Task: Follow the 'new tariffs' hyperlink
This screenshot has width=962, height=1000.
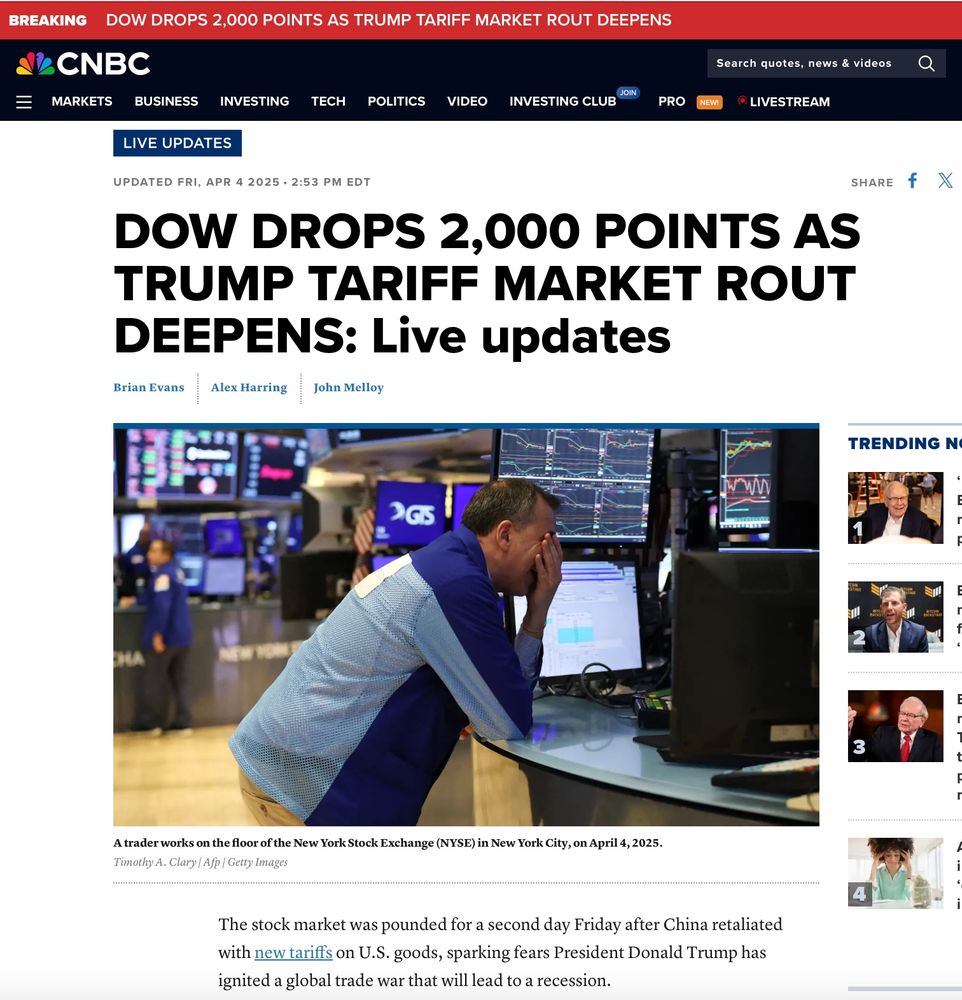Action: coord(293,952)
